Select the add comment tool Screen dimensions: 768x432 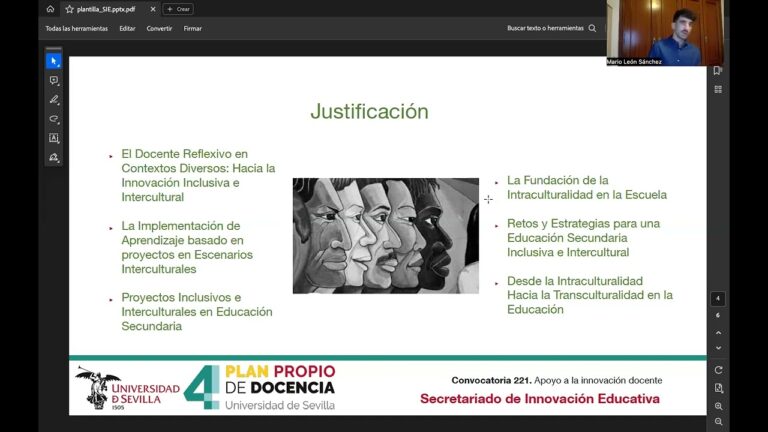coord(54,80)
